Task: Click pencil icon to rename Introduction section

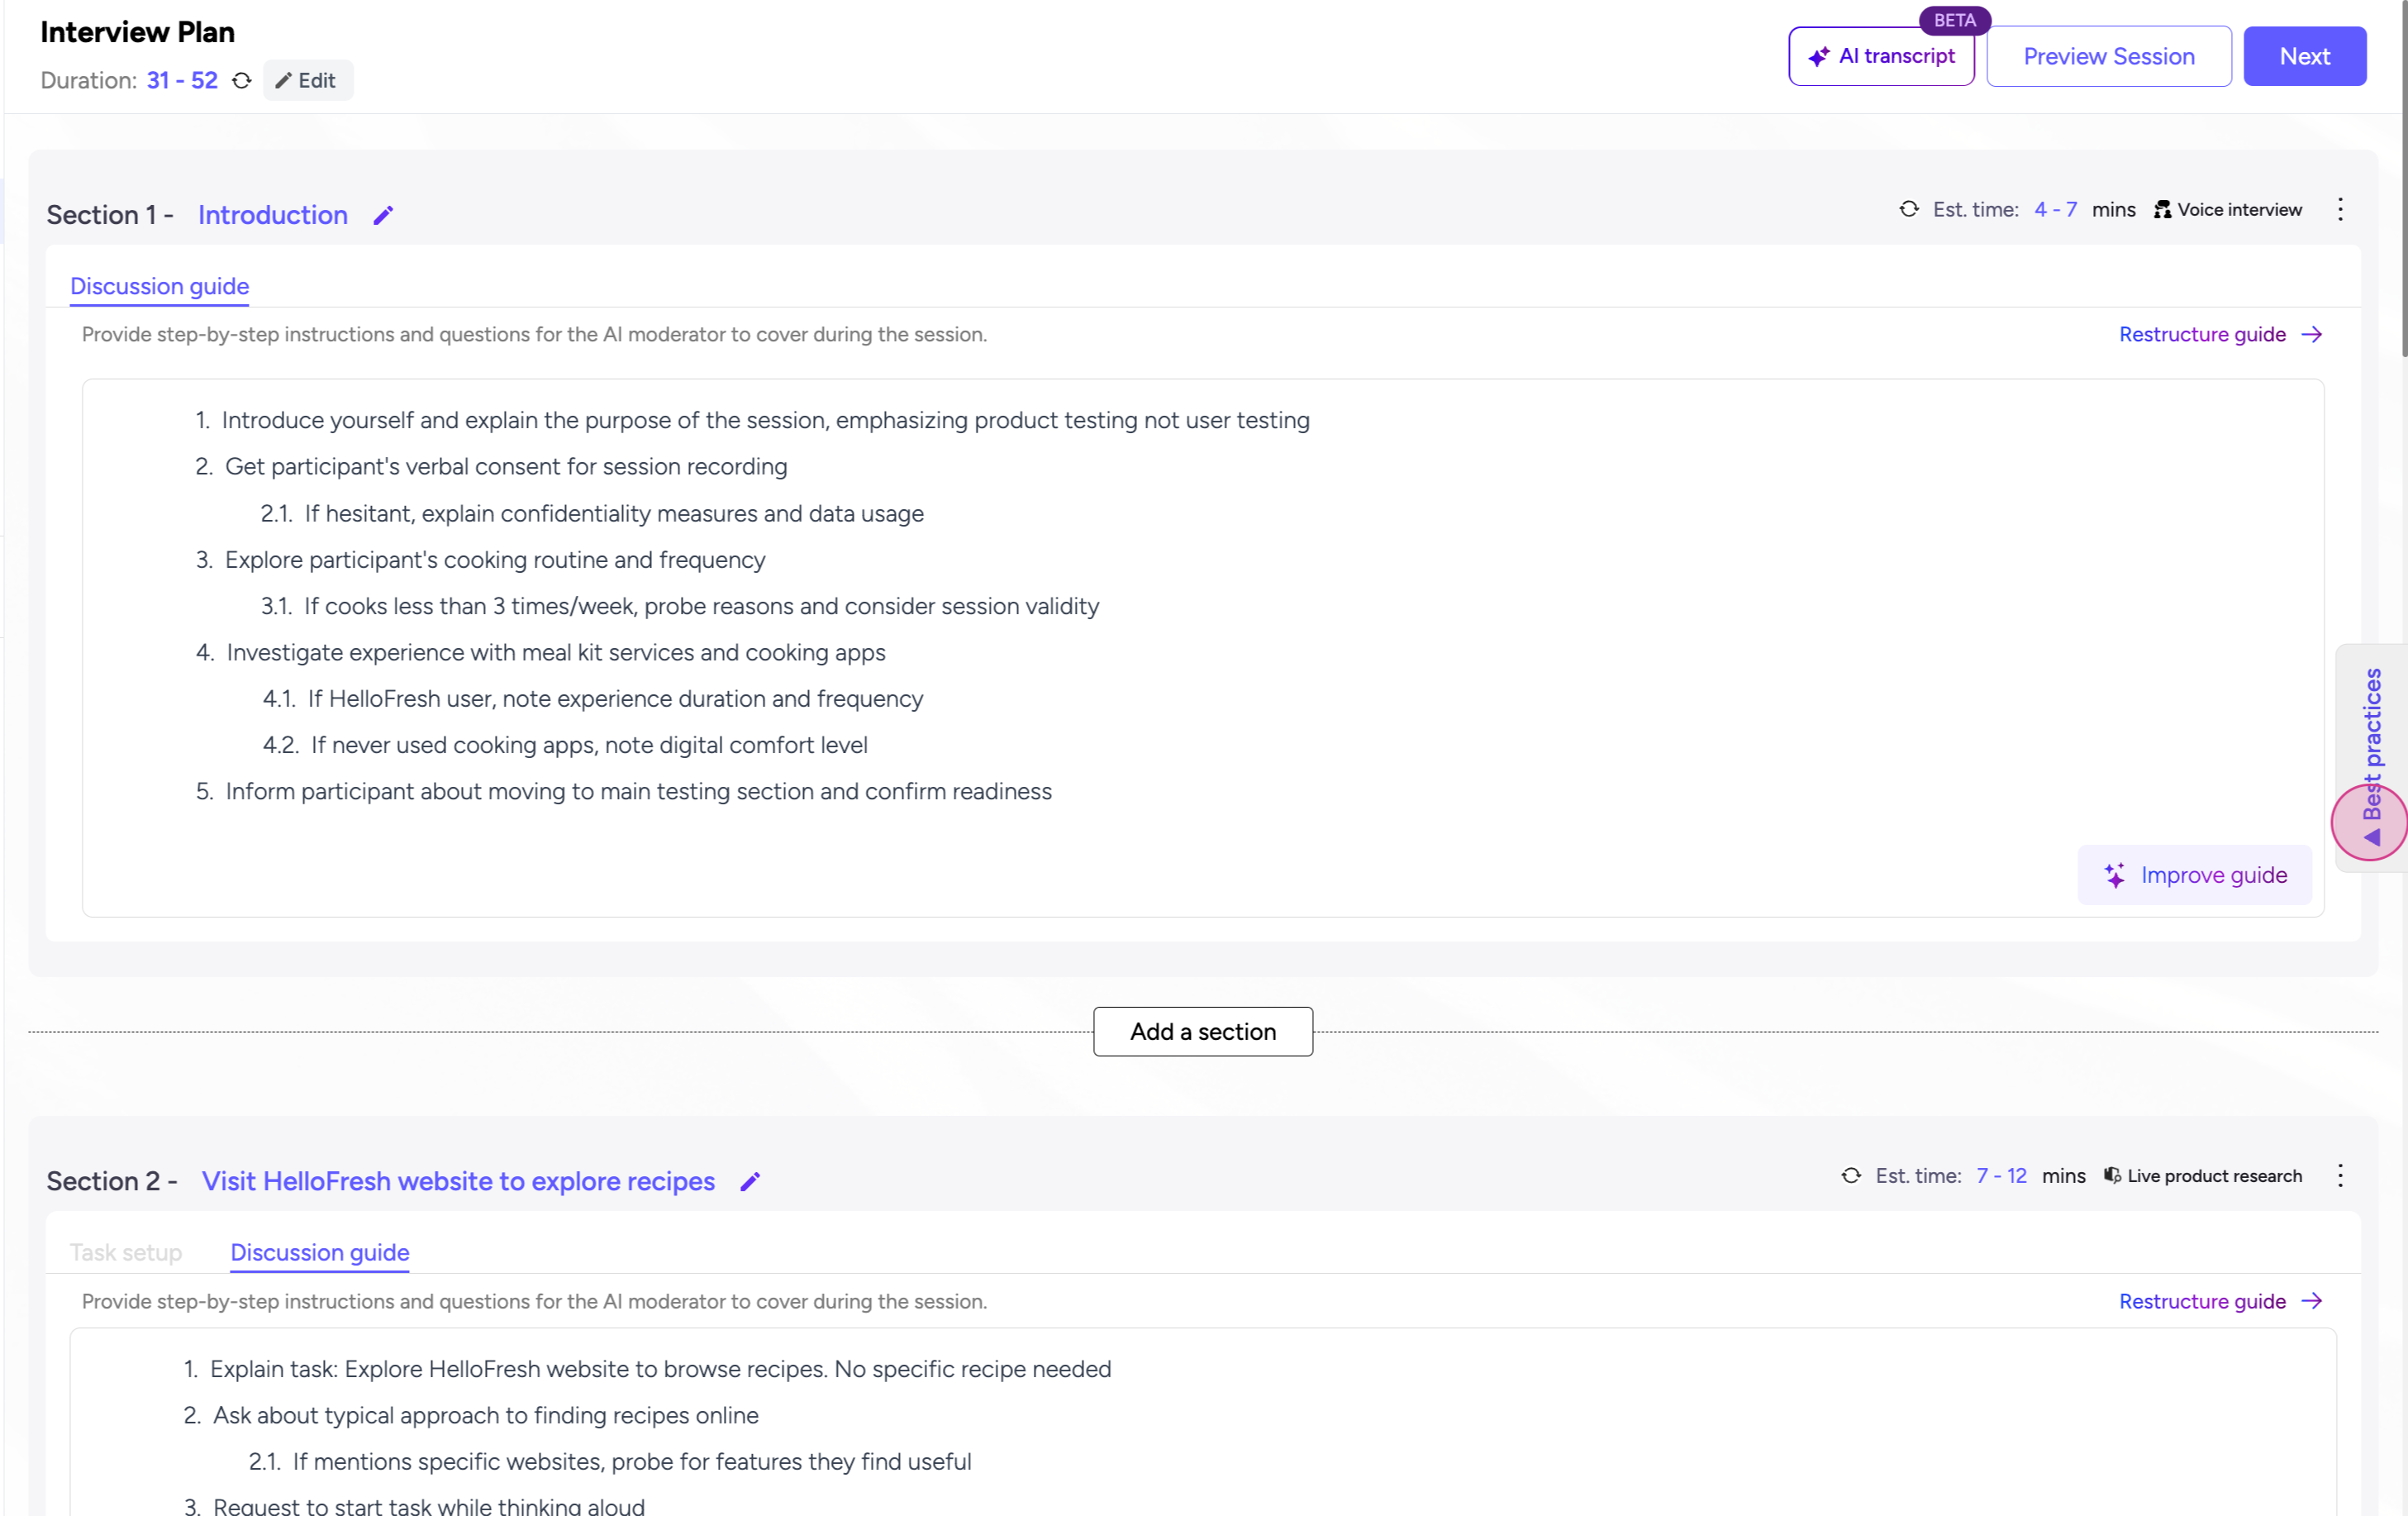Action: coord(383,215)
